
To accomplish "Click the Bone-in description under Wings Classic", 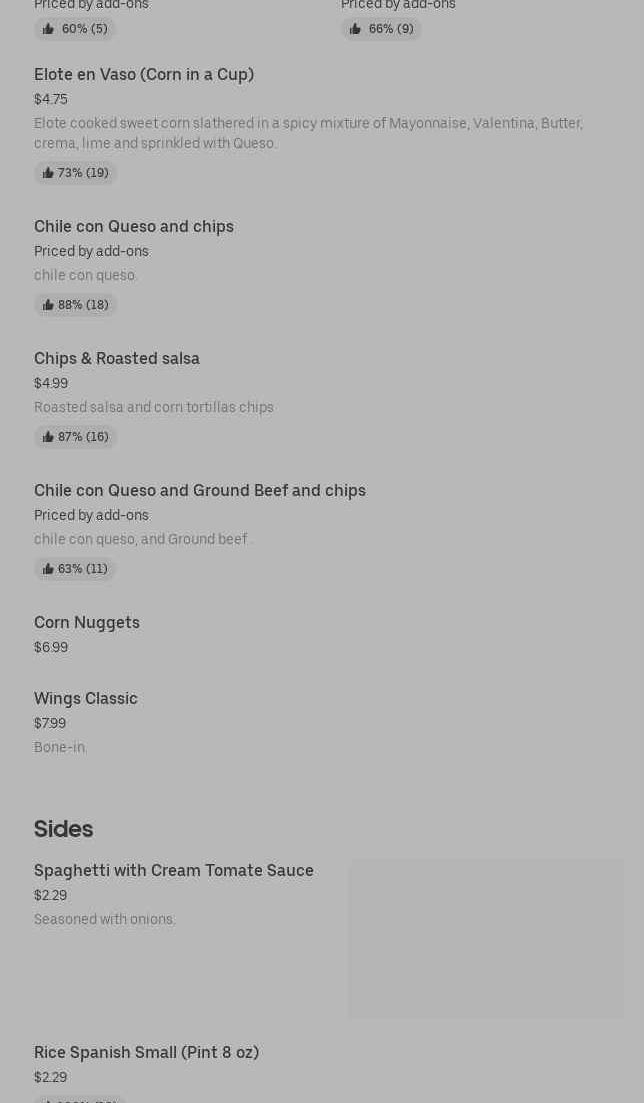I will tap(61, 748).
